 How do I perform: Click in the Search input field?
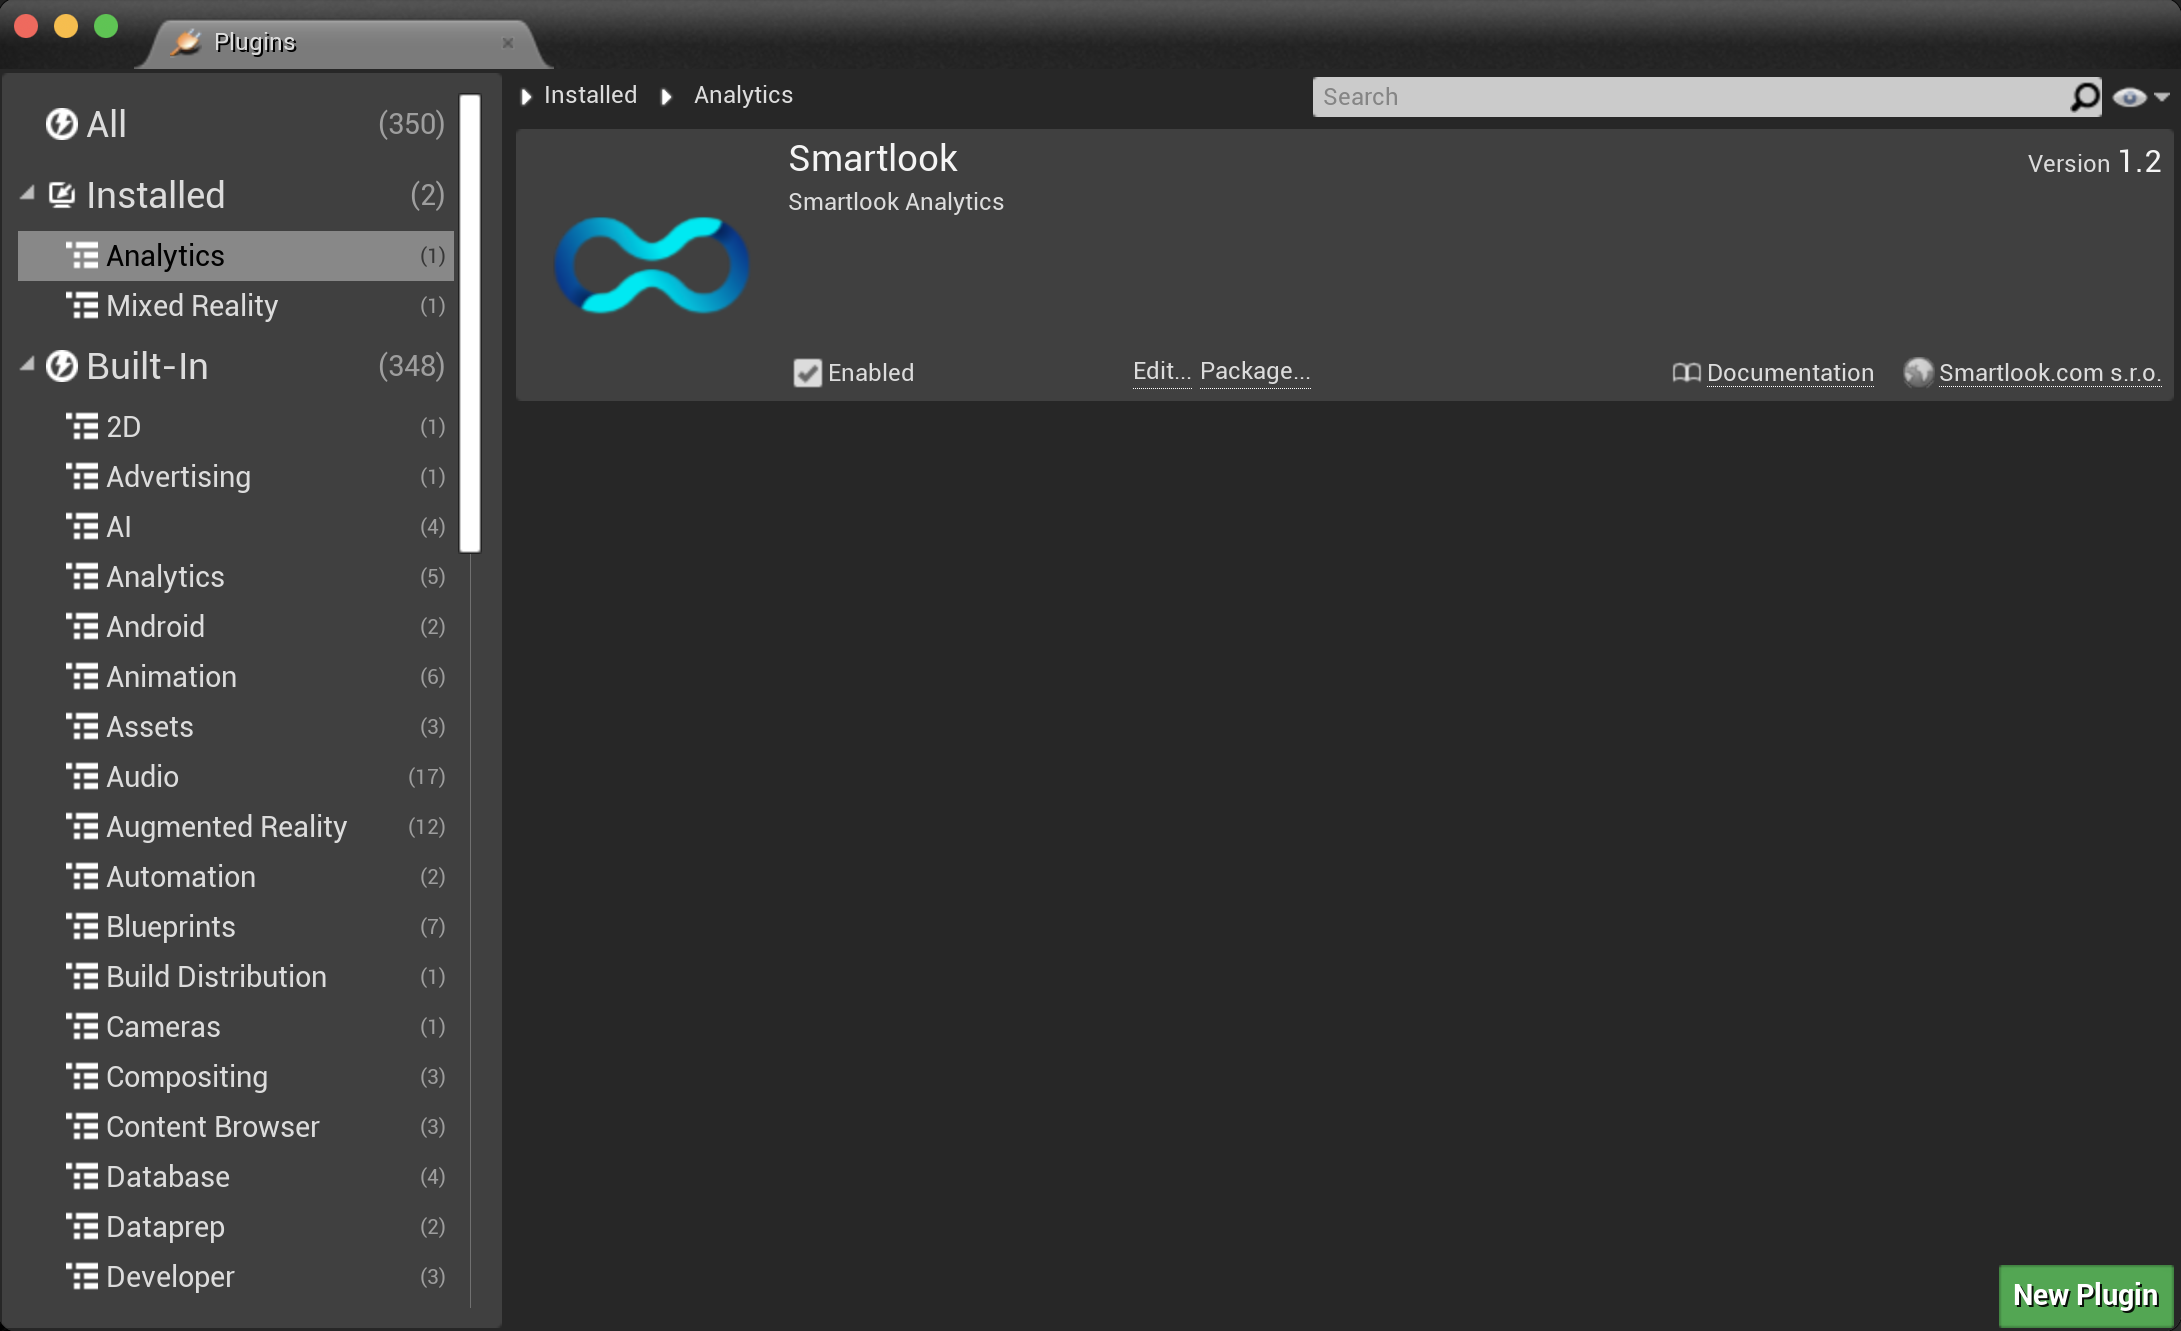click(1690, 97)
